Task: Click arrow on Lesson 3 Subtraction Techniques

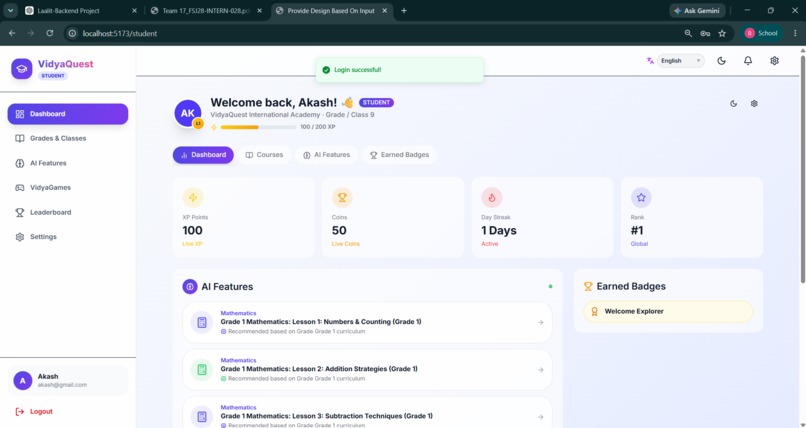Action: click(540, 417)
